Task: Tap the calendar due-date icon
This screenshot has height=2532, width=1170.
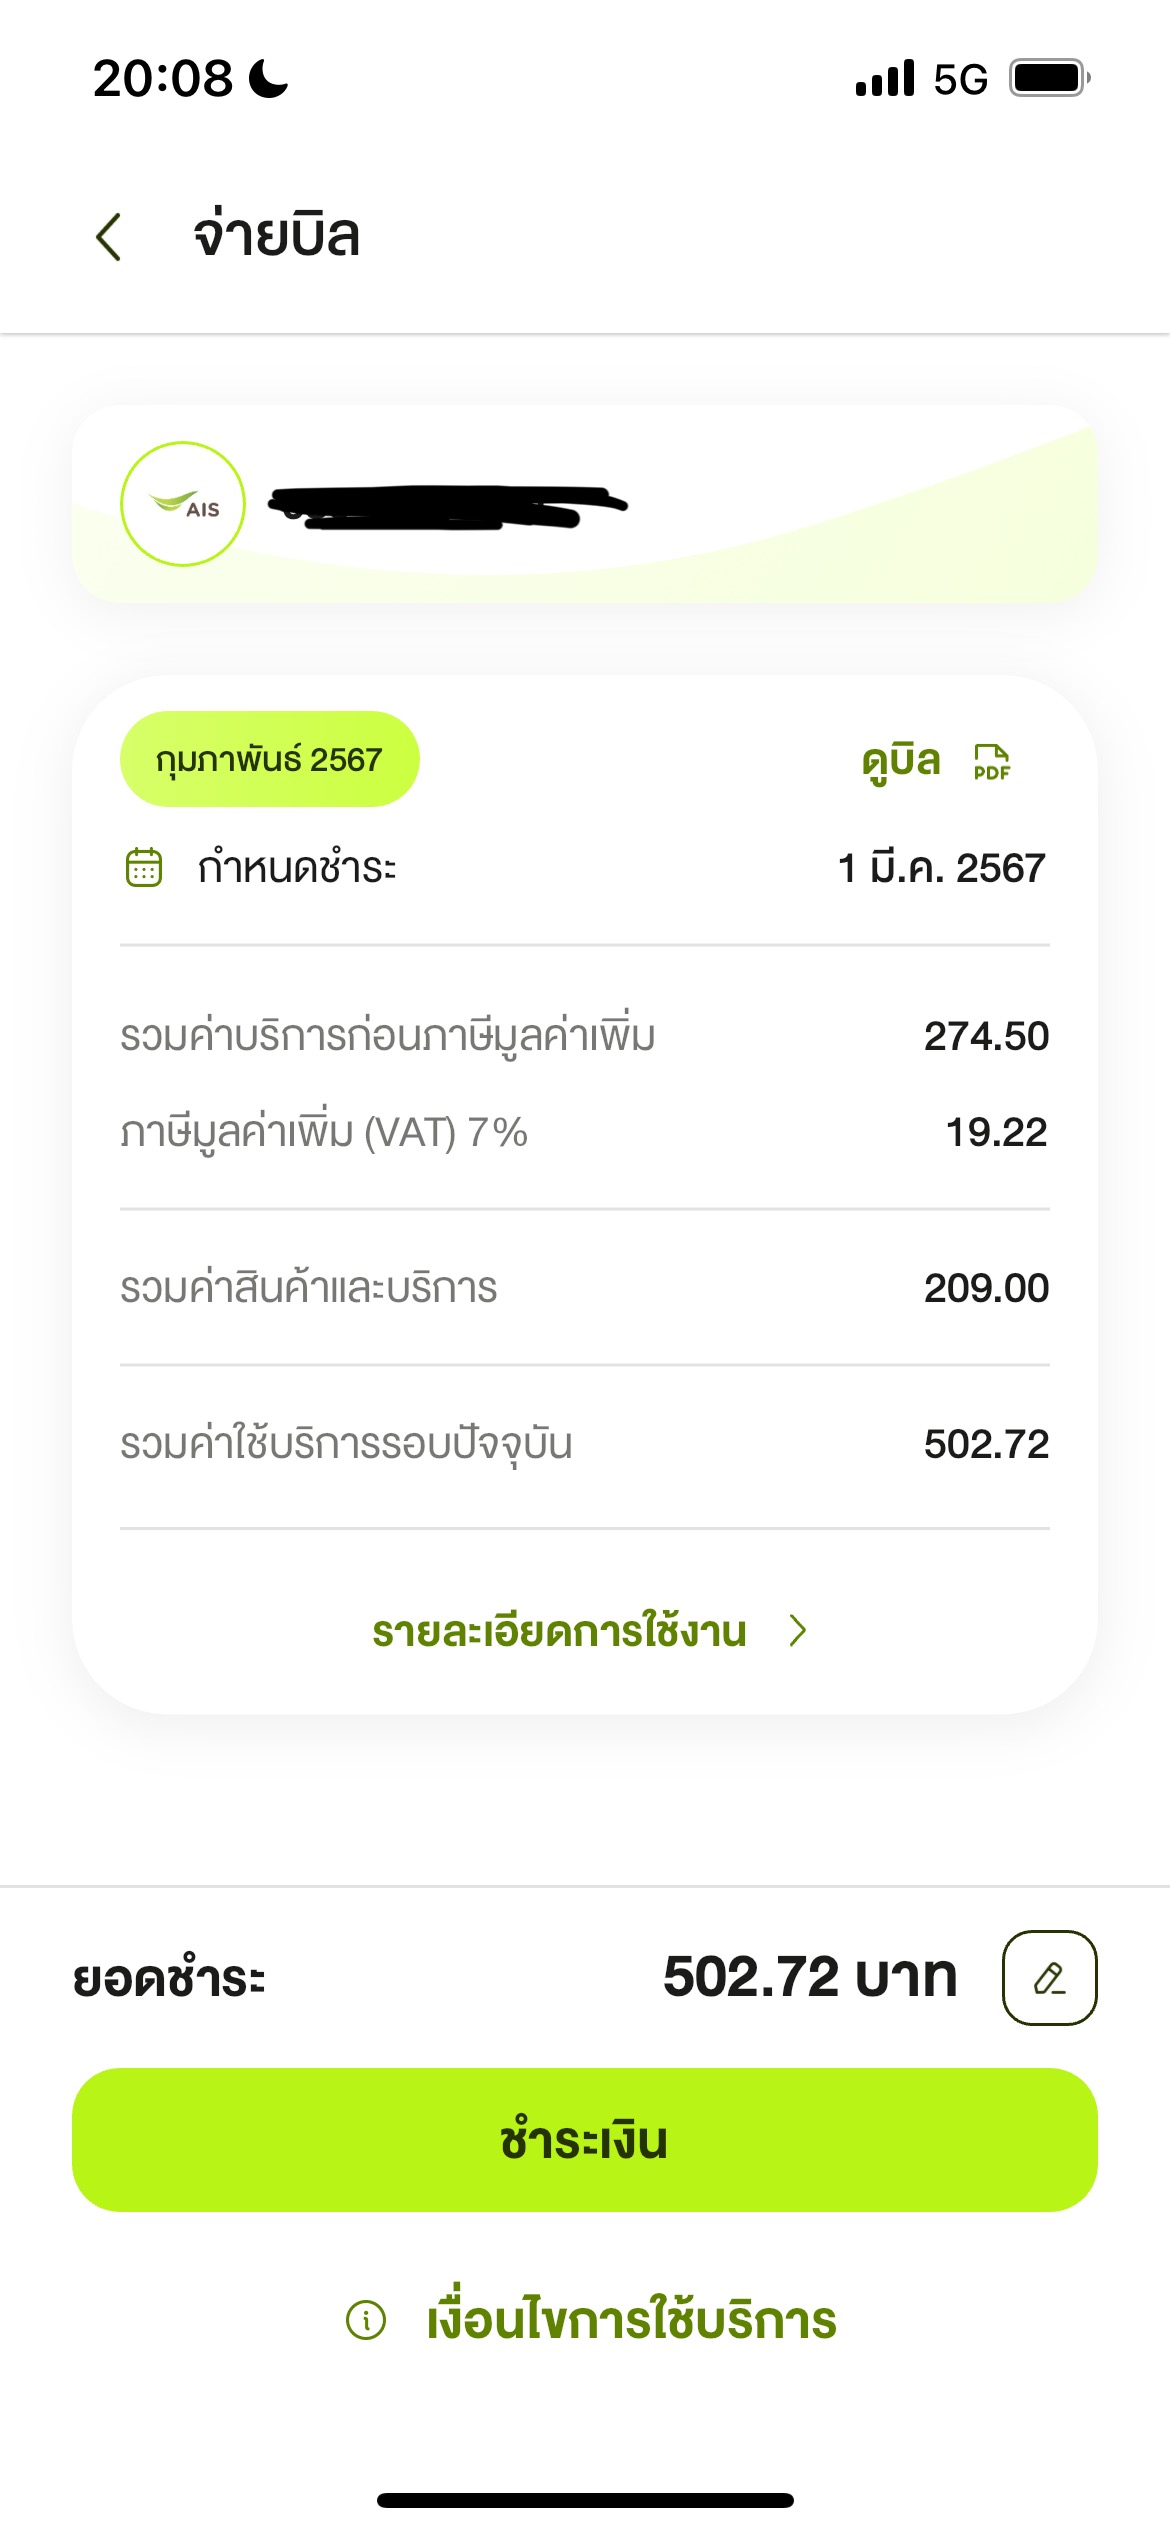Action: [x=143, y=867]
